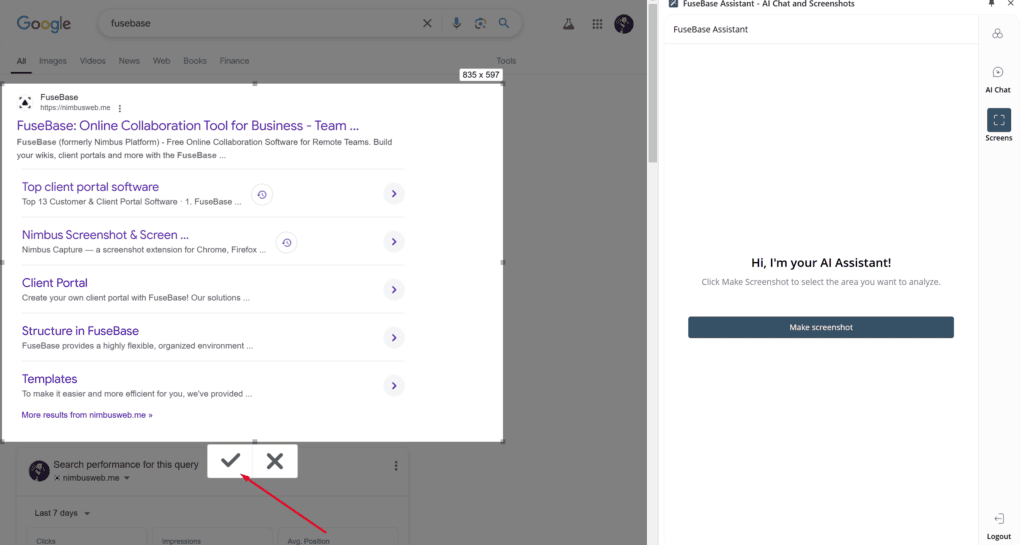The height and width of the screenshot is (545, 1024).
Task: Open FuseBase: Online Collaboration Tool result
Action: click(x=188, y=125)
